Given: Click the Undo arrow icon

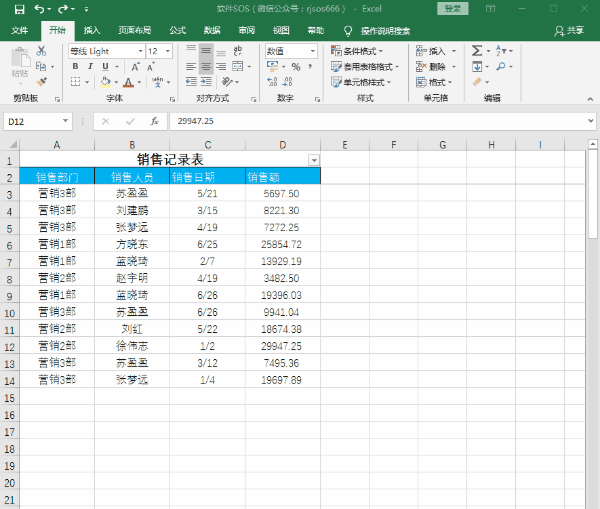Looking at the screenshot, I should (x=39, y=8).
